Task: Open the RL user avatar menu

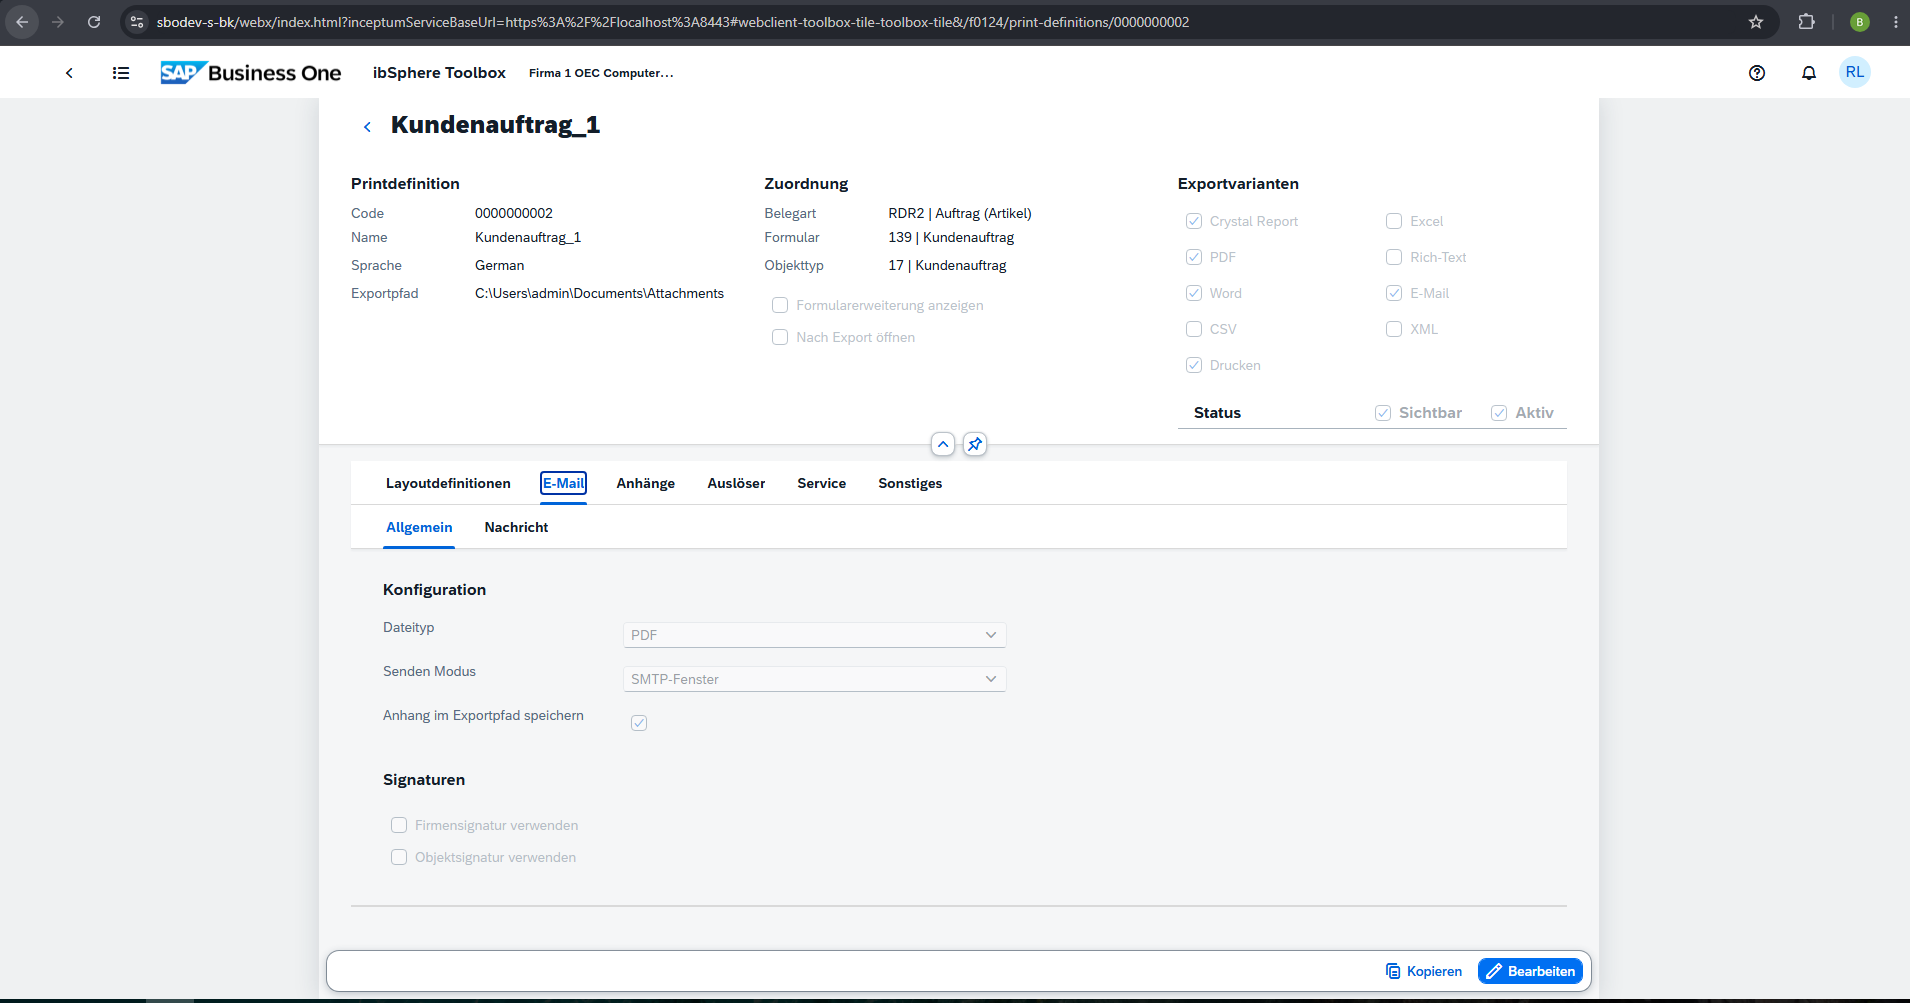Action: [1855, 72]
